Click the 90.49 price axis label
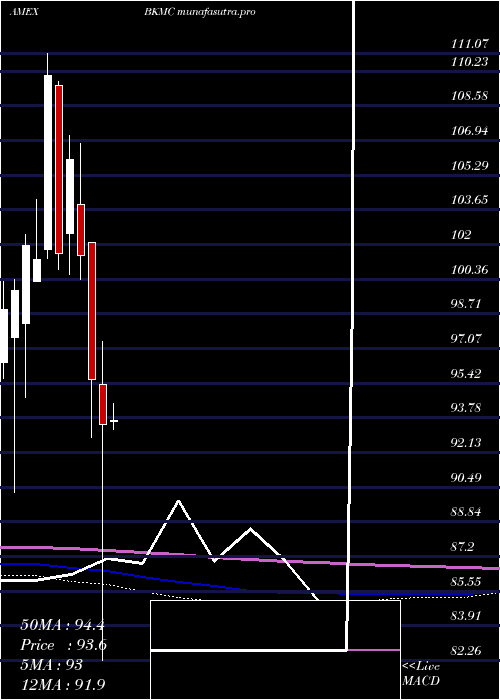 pyautogui.click(x=467, y=477)
